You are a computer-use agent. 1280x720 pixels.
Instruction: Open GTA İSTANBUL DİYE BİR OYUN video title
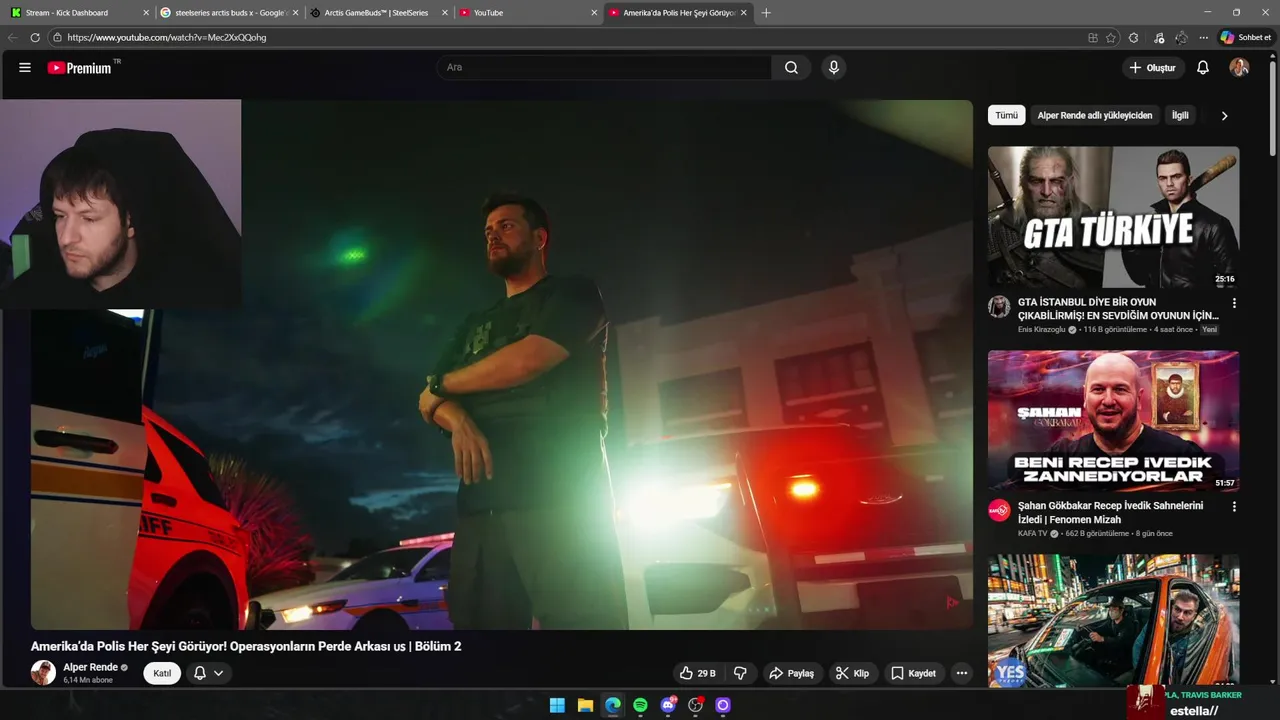click(x=1118, y=308)
